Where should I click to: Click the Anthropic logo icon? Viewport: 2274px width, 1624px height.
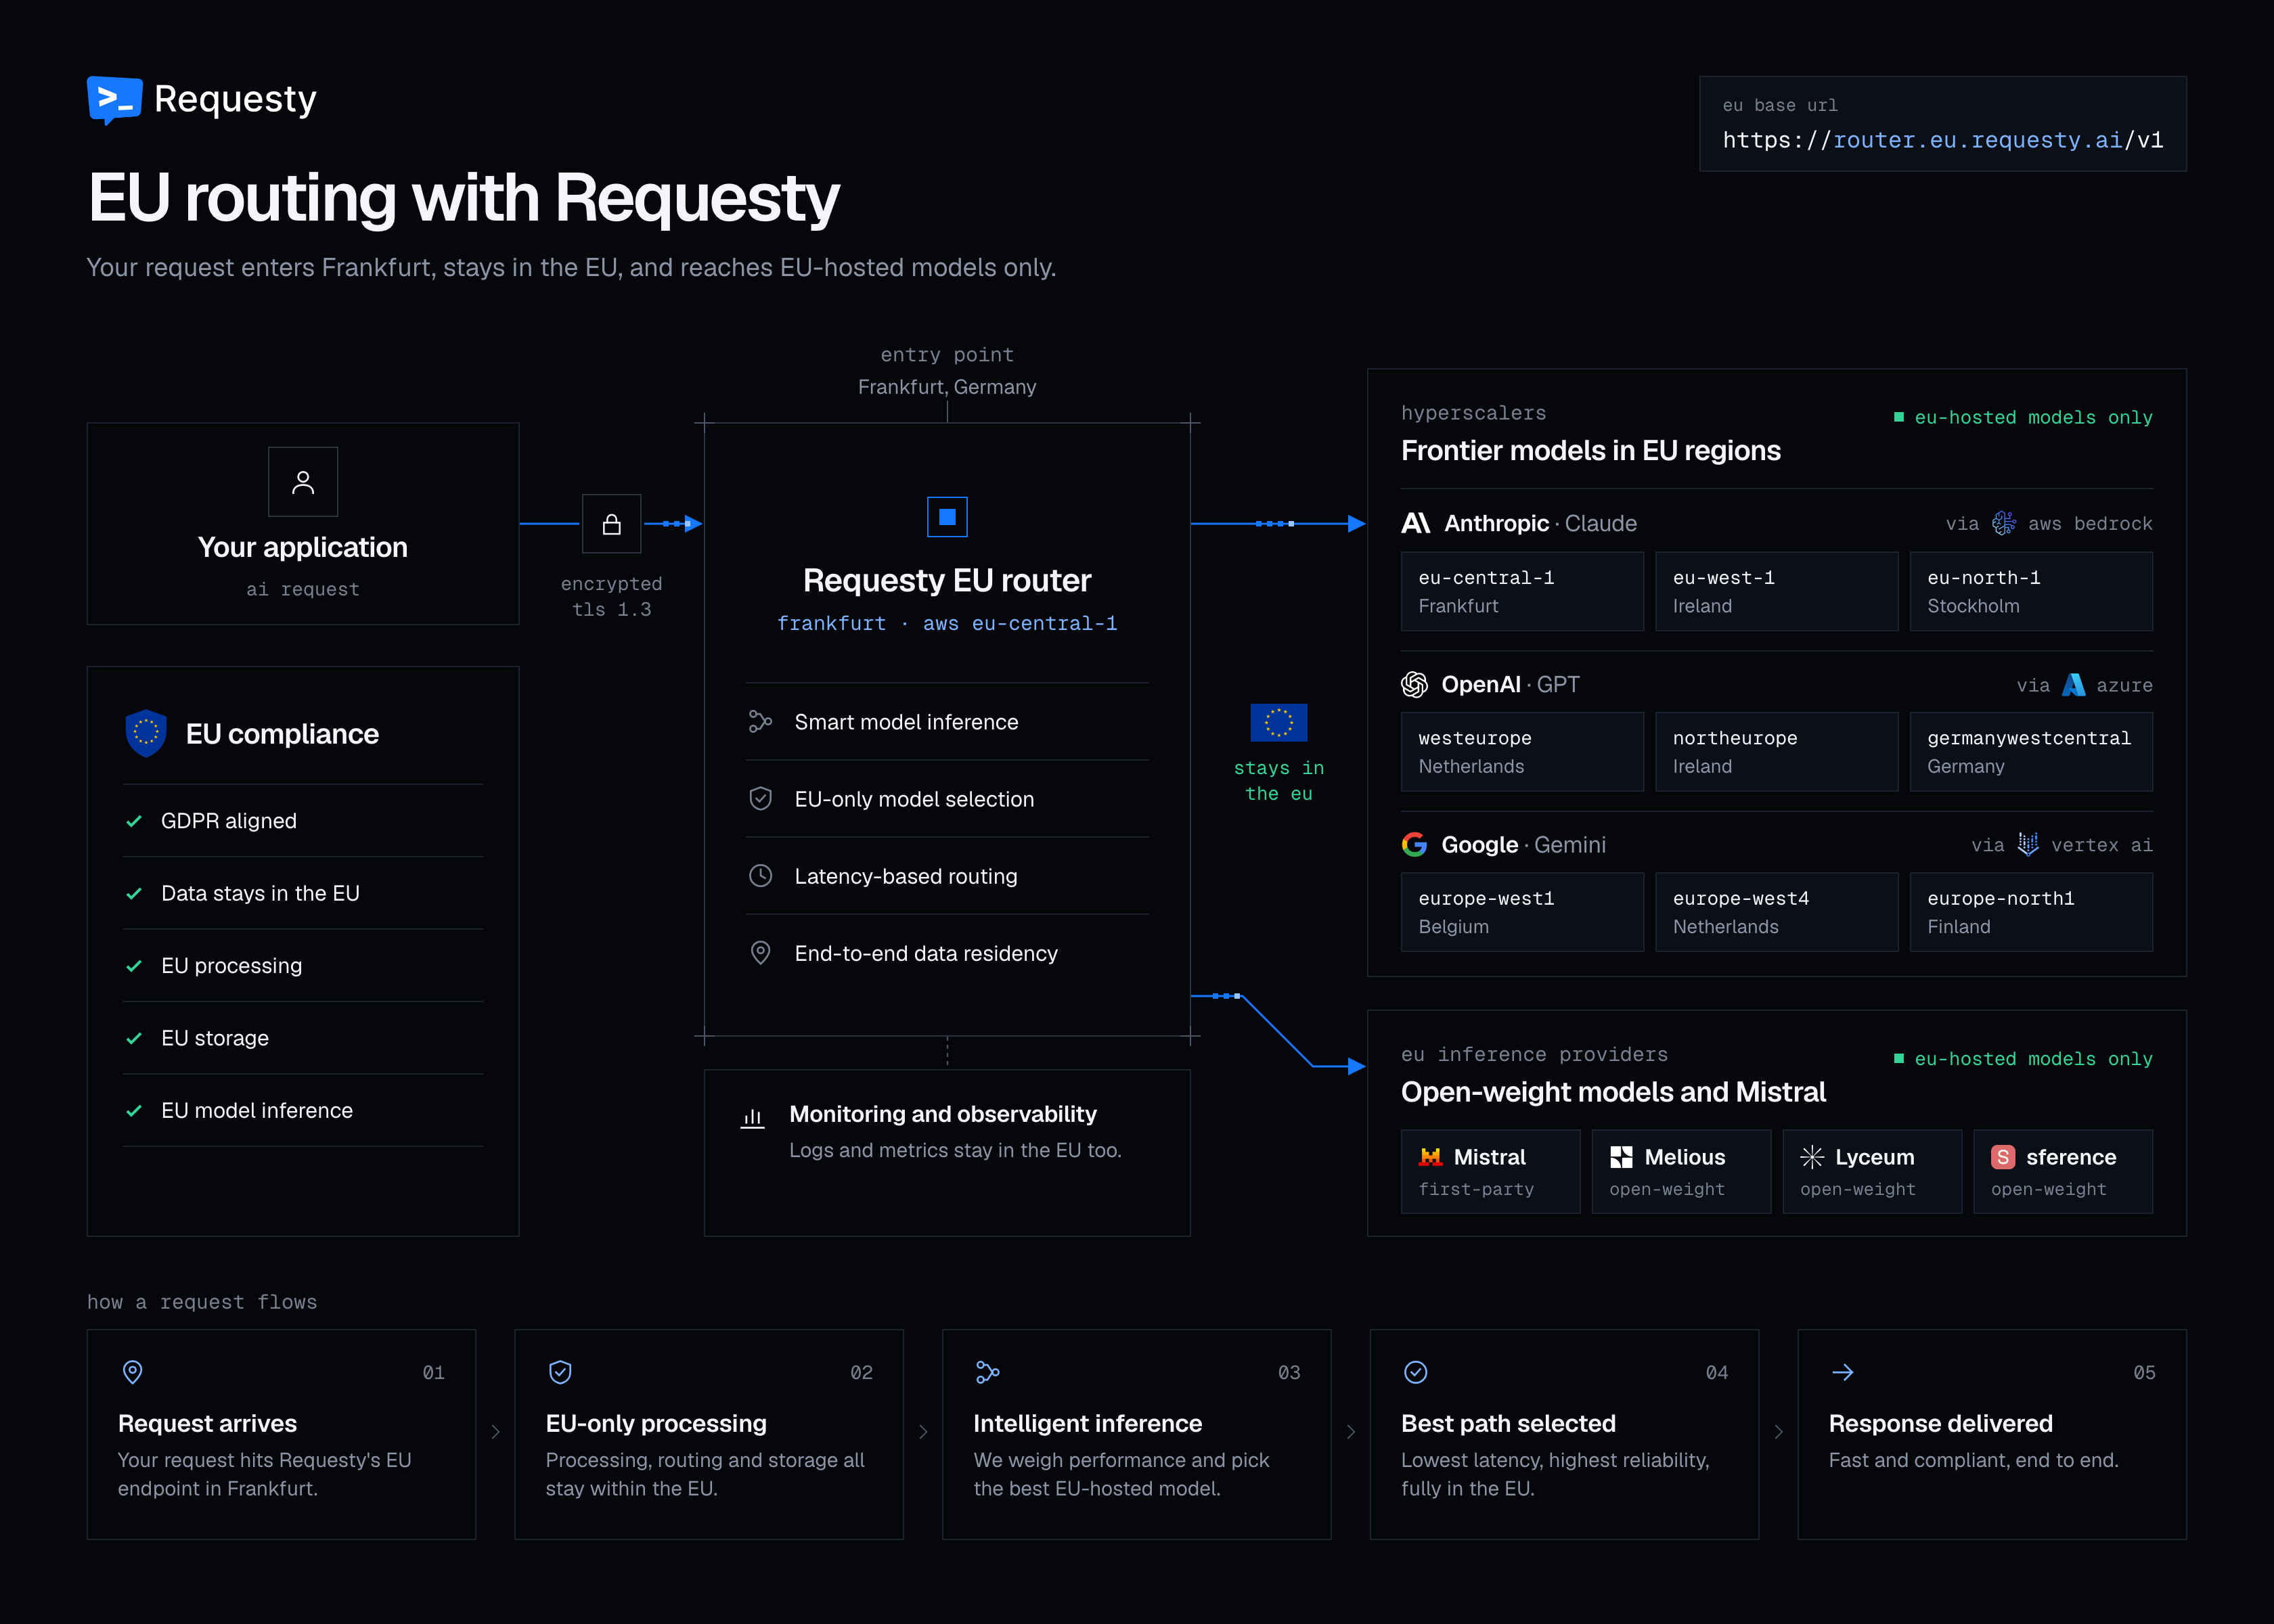tap(1416, 523)
